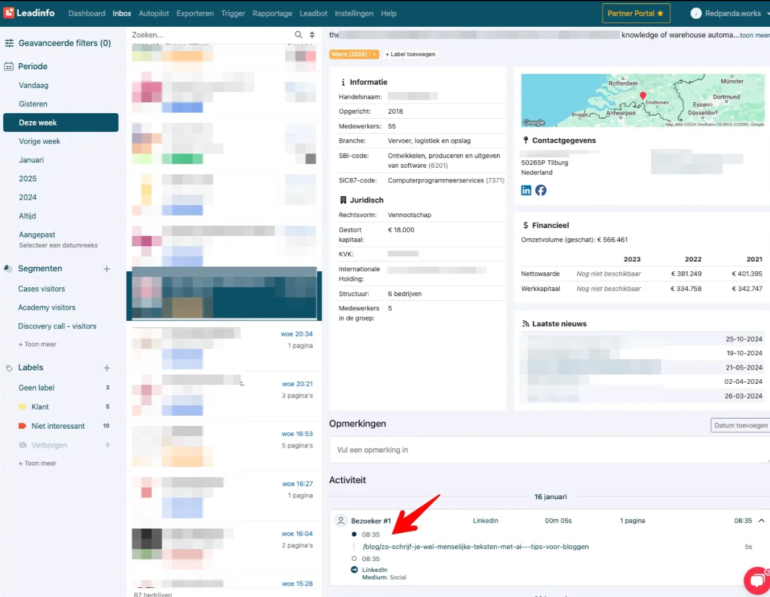The height and width of the screenshot is (597, 770).
Task: Expand Toon meer under Labels
Action: [x=37, y=463]
